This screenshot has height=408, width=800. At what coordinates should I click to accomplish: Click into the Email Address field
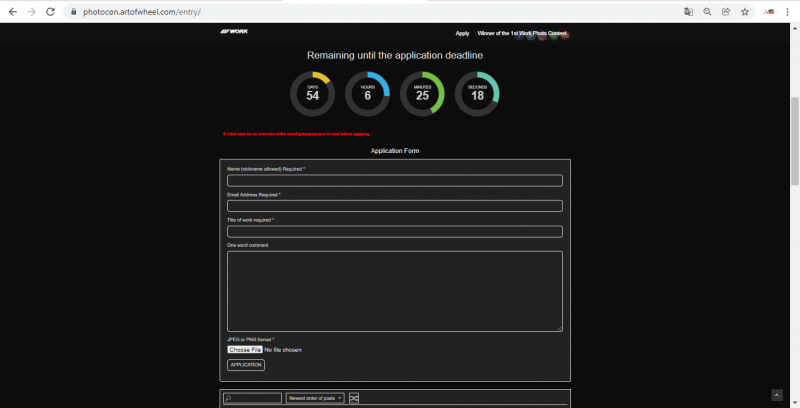395,206
